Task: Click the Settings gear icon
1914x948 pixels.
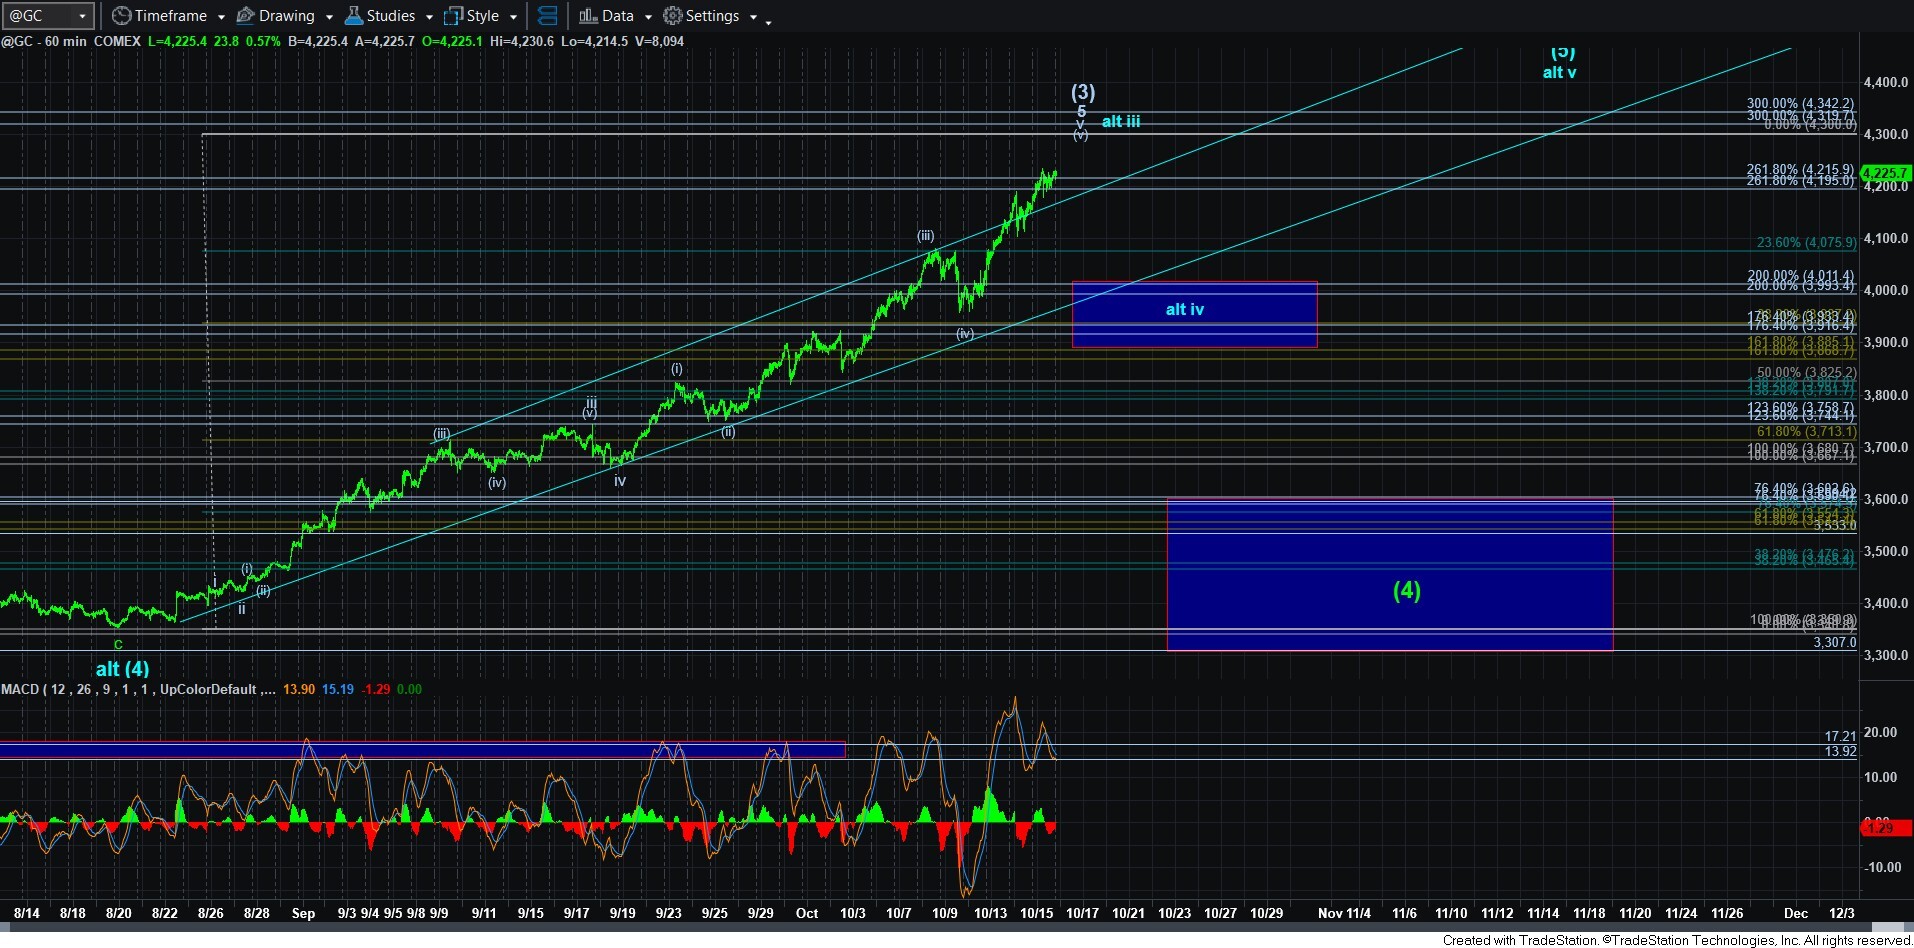Action: tap(673, 16)
